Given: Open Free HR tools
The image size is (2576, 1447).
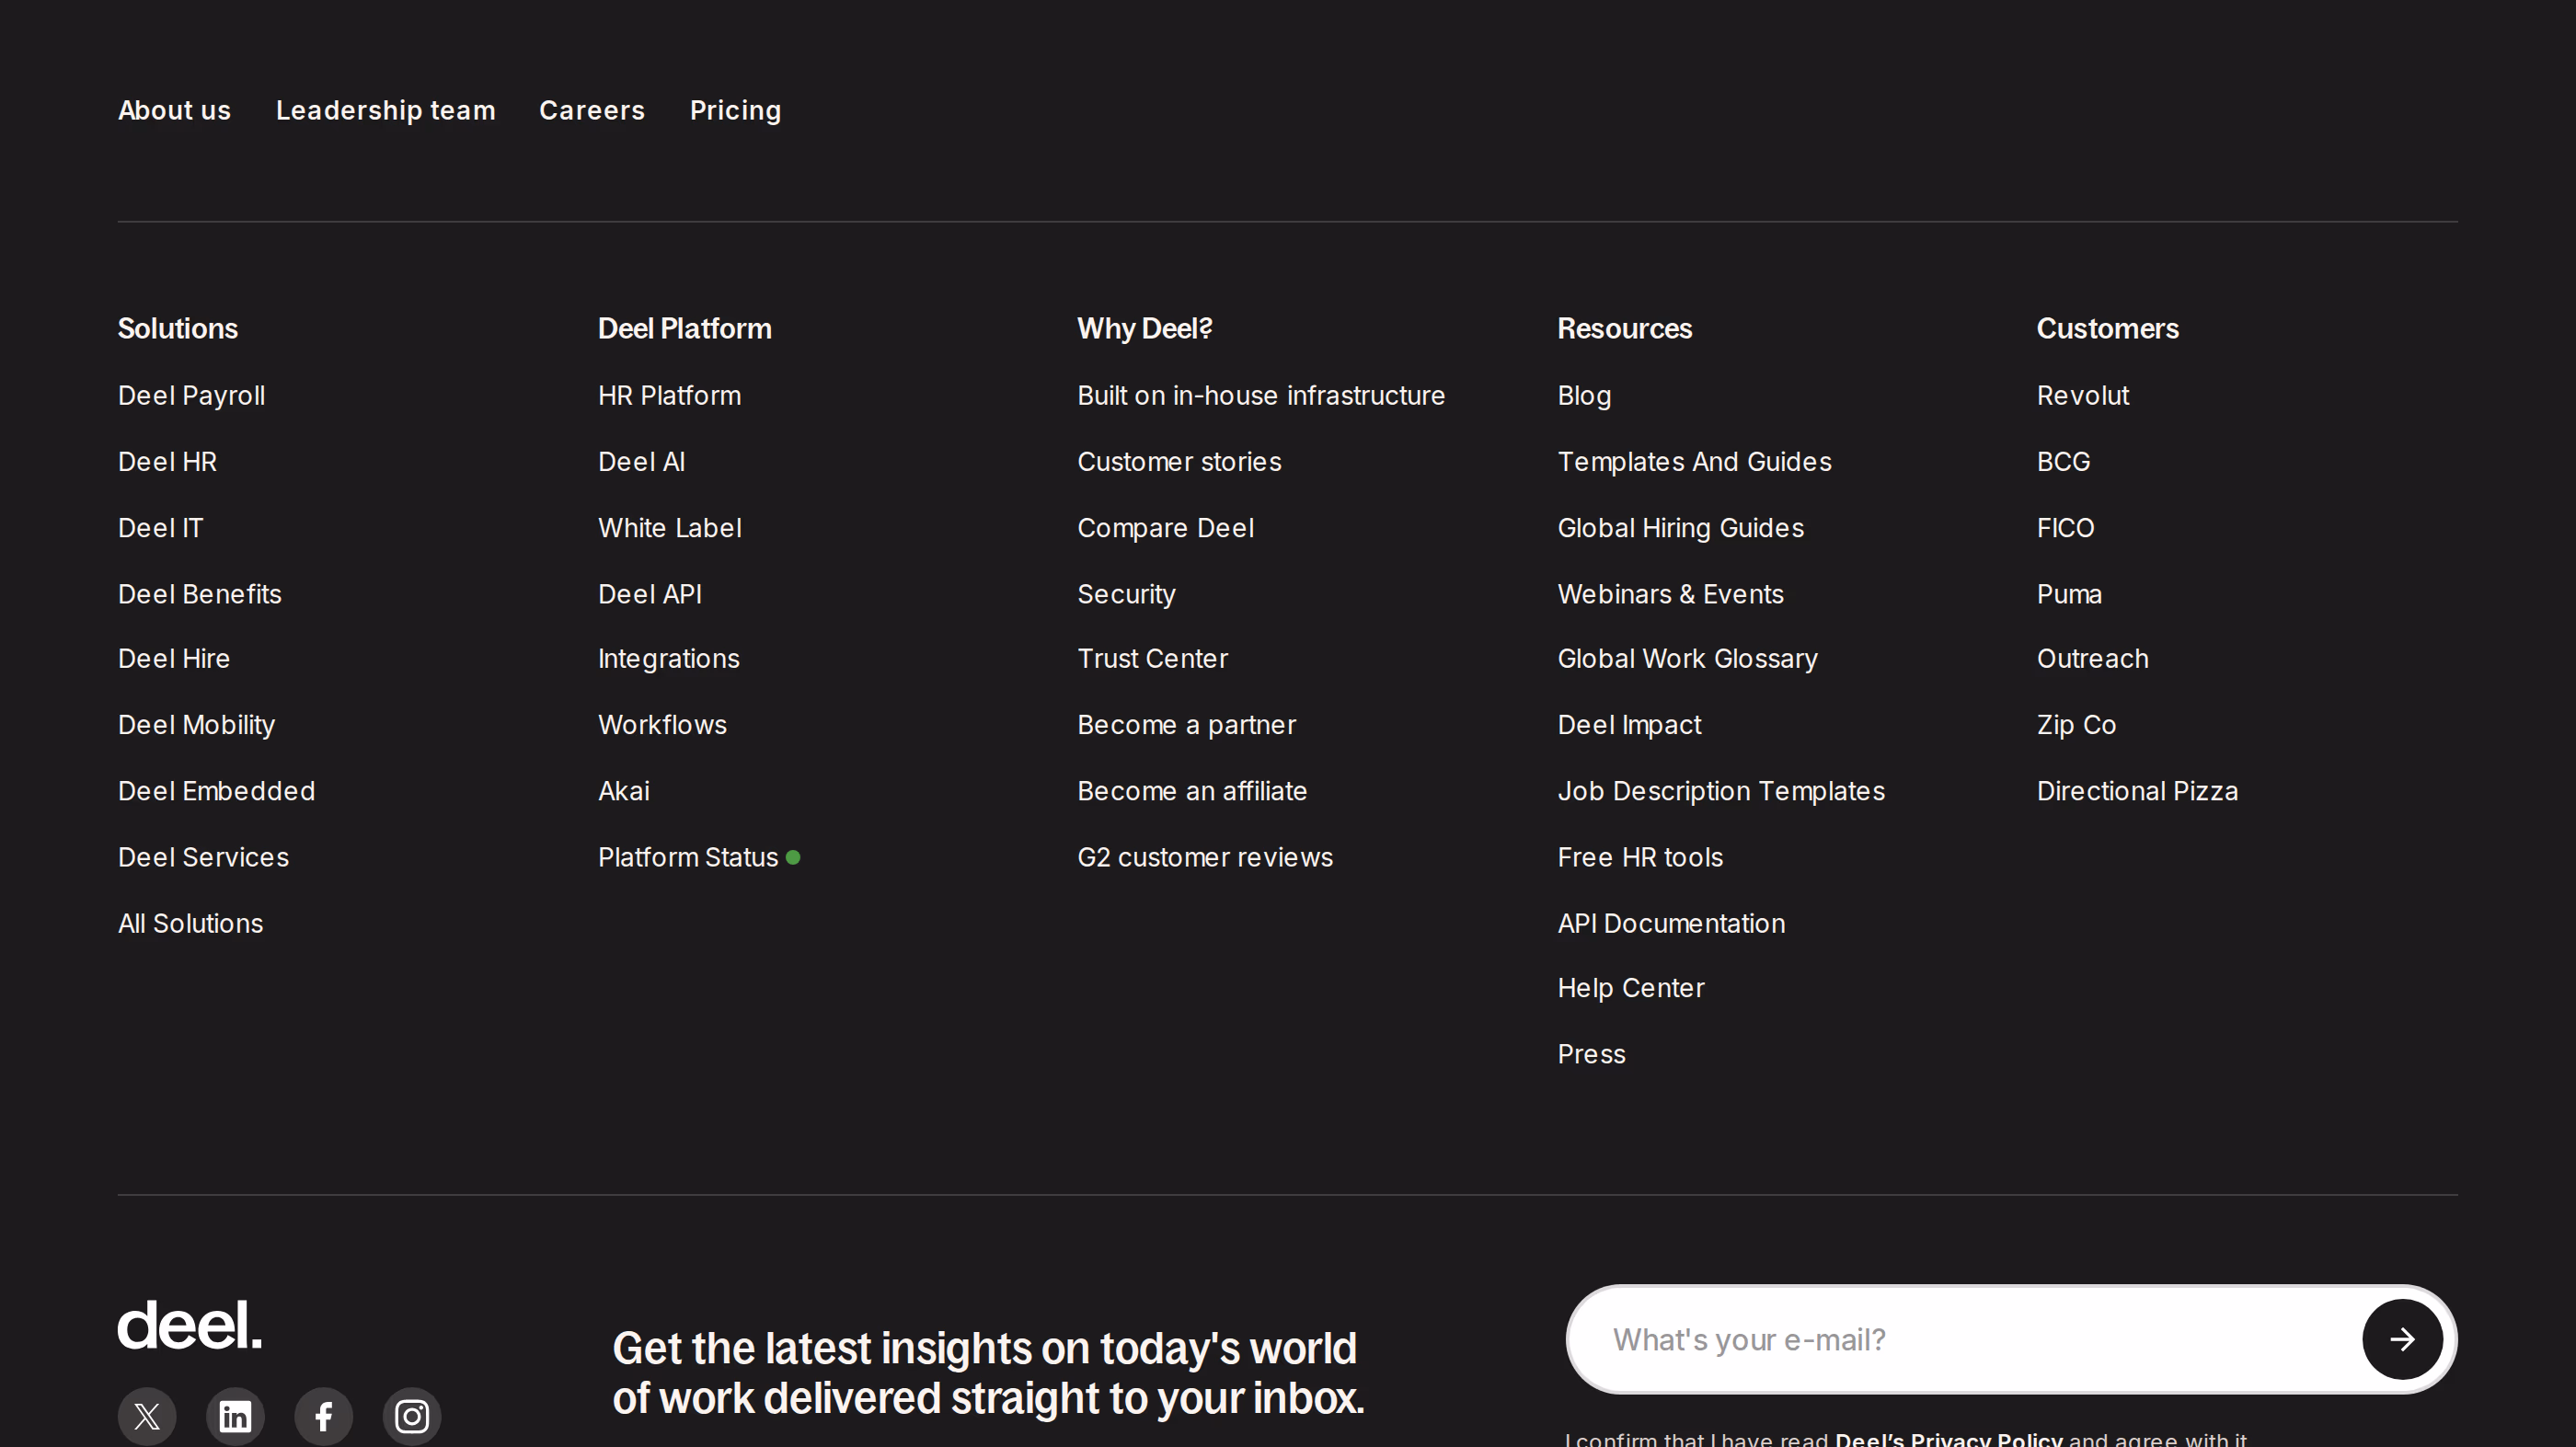Looking at the screenshot, I should pos(1640,857).
